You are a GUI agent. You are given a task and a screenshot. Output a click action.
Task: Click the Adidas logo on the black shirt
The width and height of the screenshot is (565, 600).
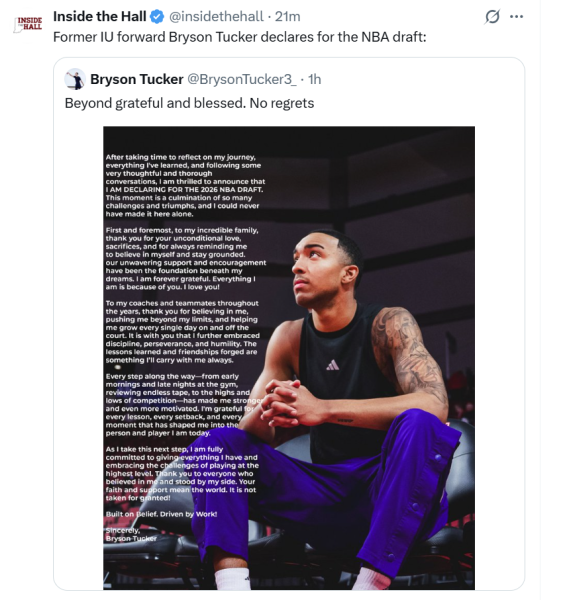point(332,365)
